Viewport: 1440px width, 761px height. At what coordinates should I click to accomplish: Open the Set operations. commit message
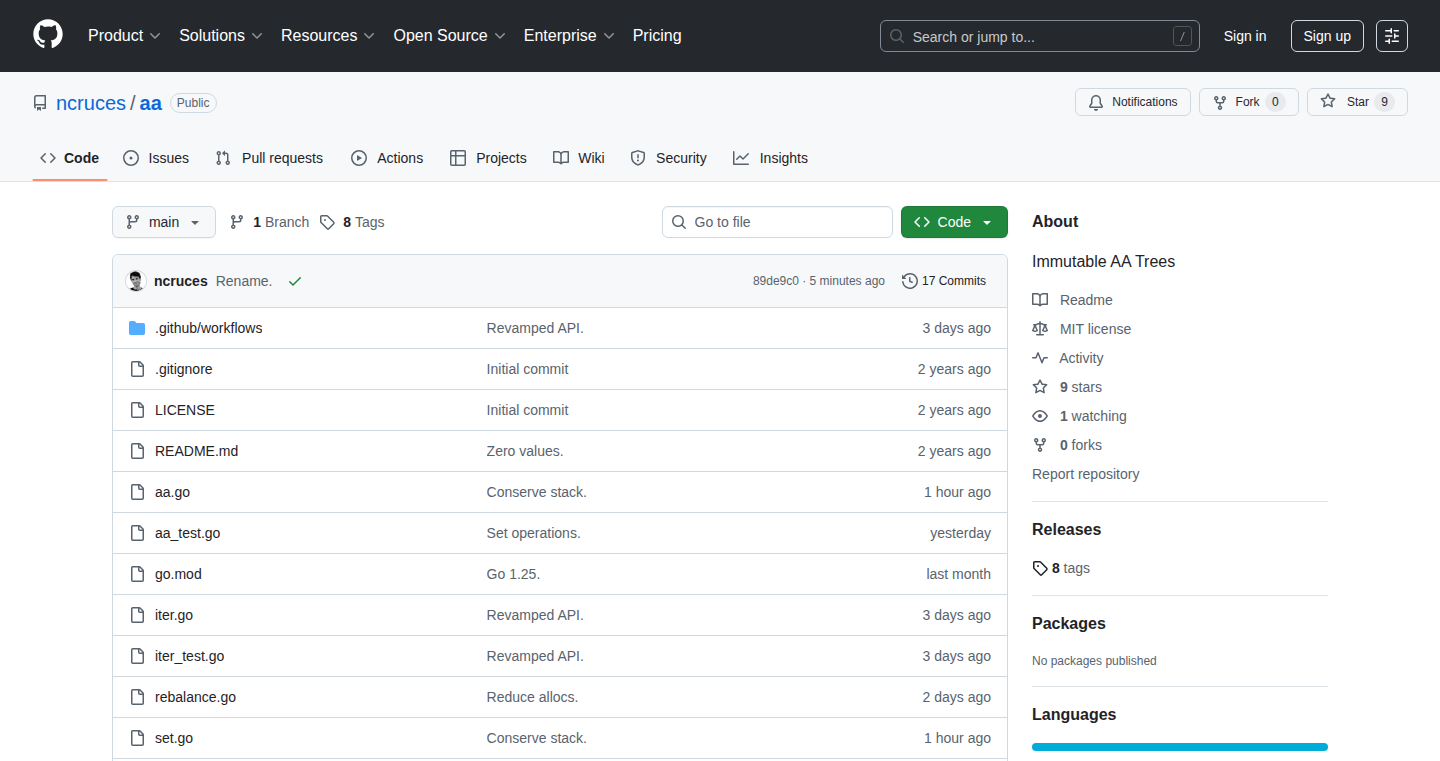click(x=533, y=533)
